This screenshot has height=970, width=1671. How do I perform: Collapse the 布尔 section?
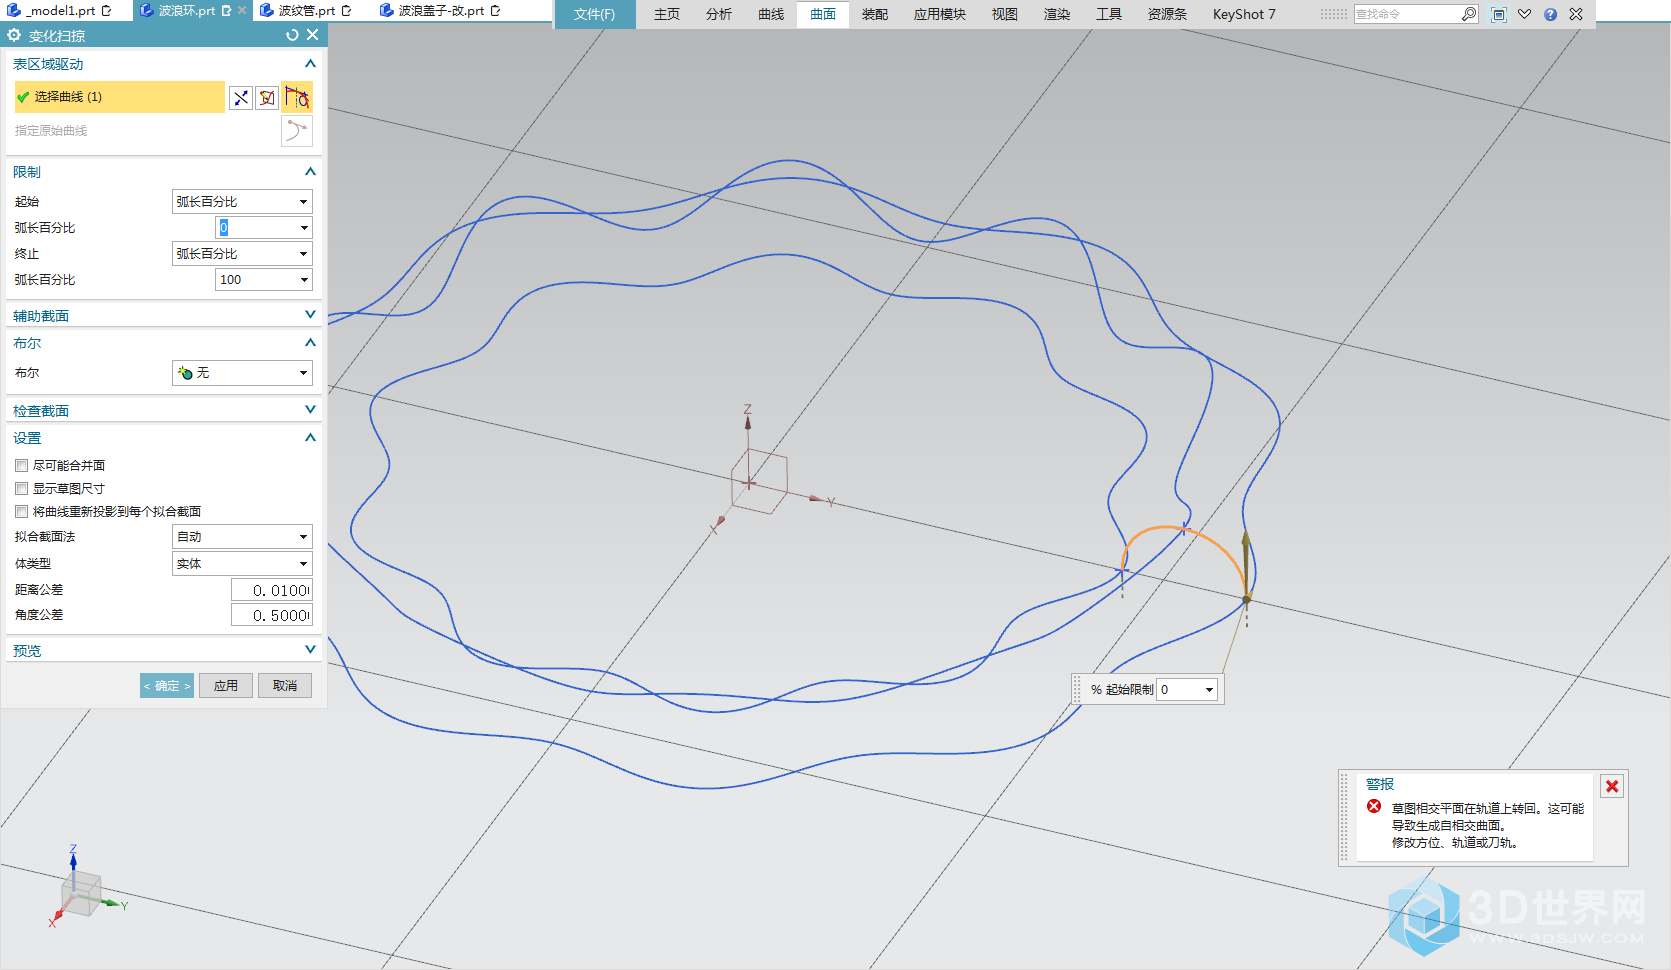[x=310, y=343]
